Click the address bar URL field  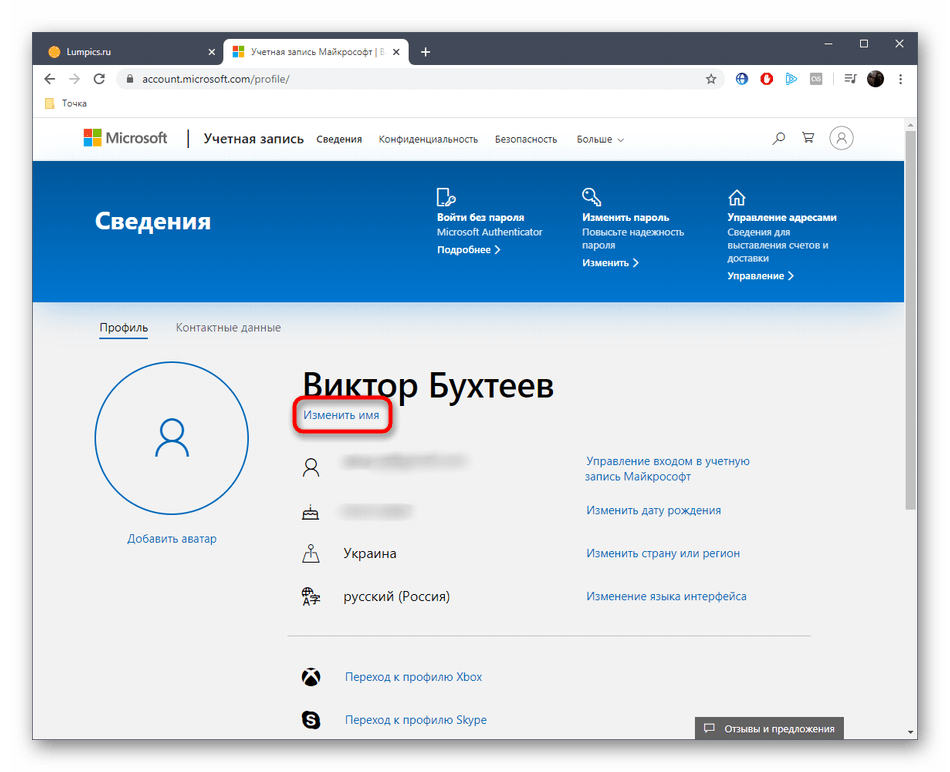tap(400, 79)
